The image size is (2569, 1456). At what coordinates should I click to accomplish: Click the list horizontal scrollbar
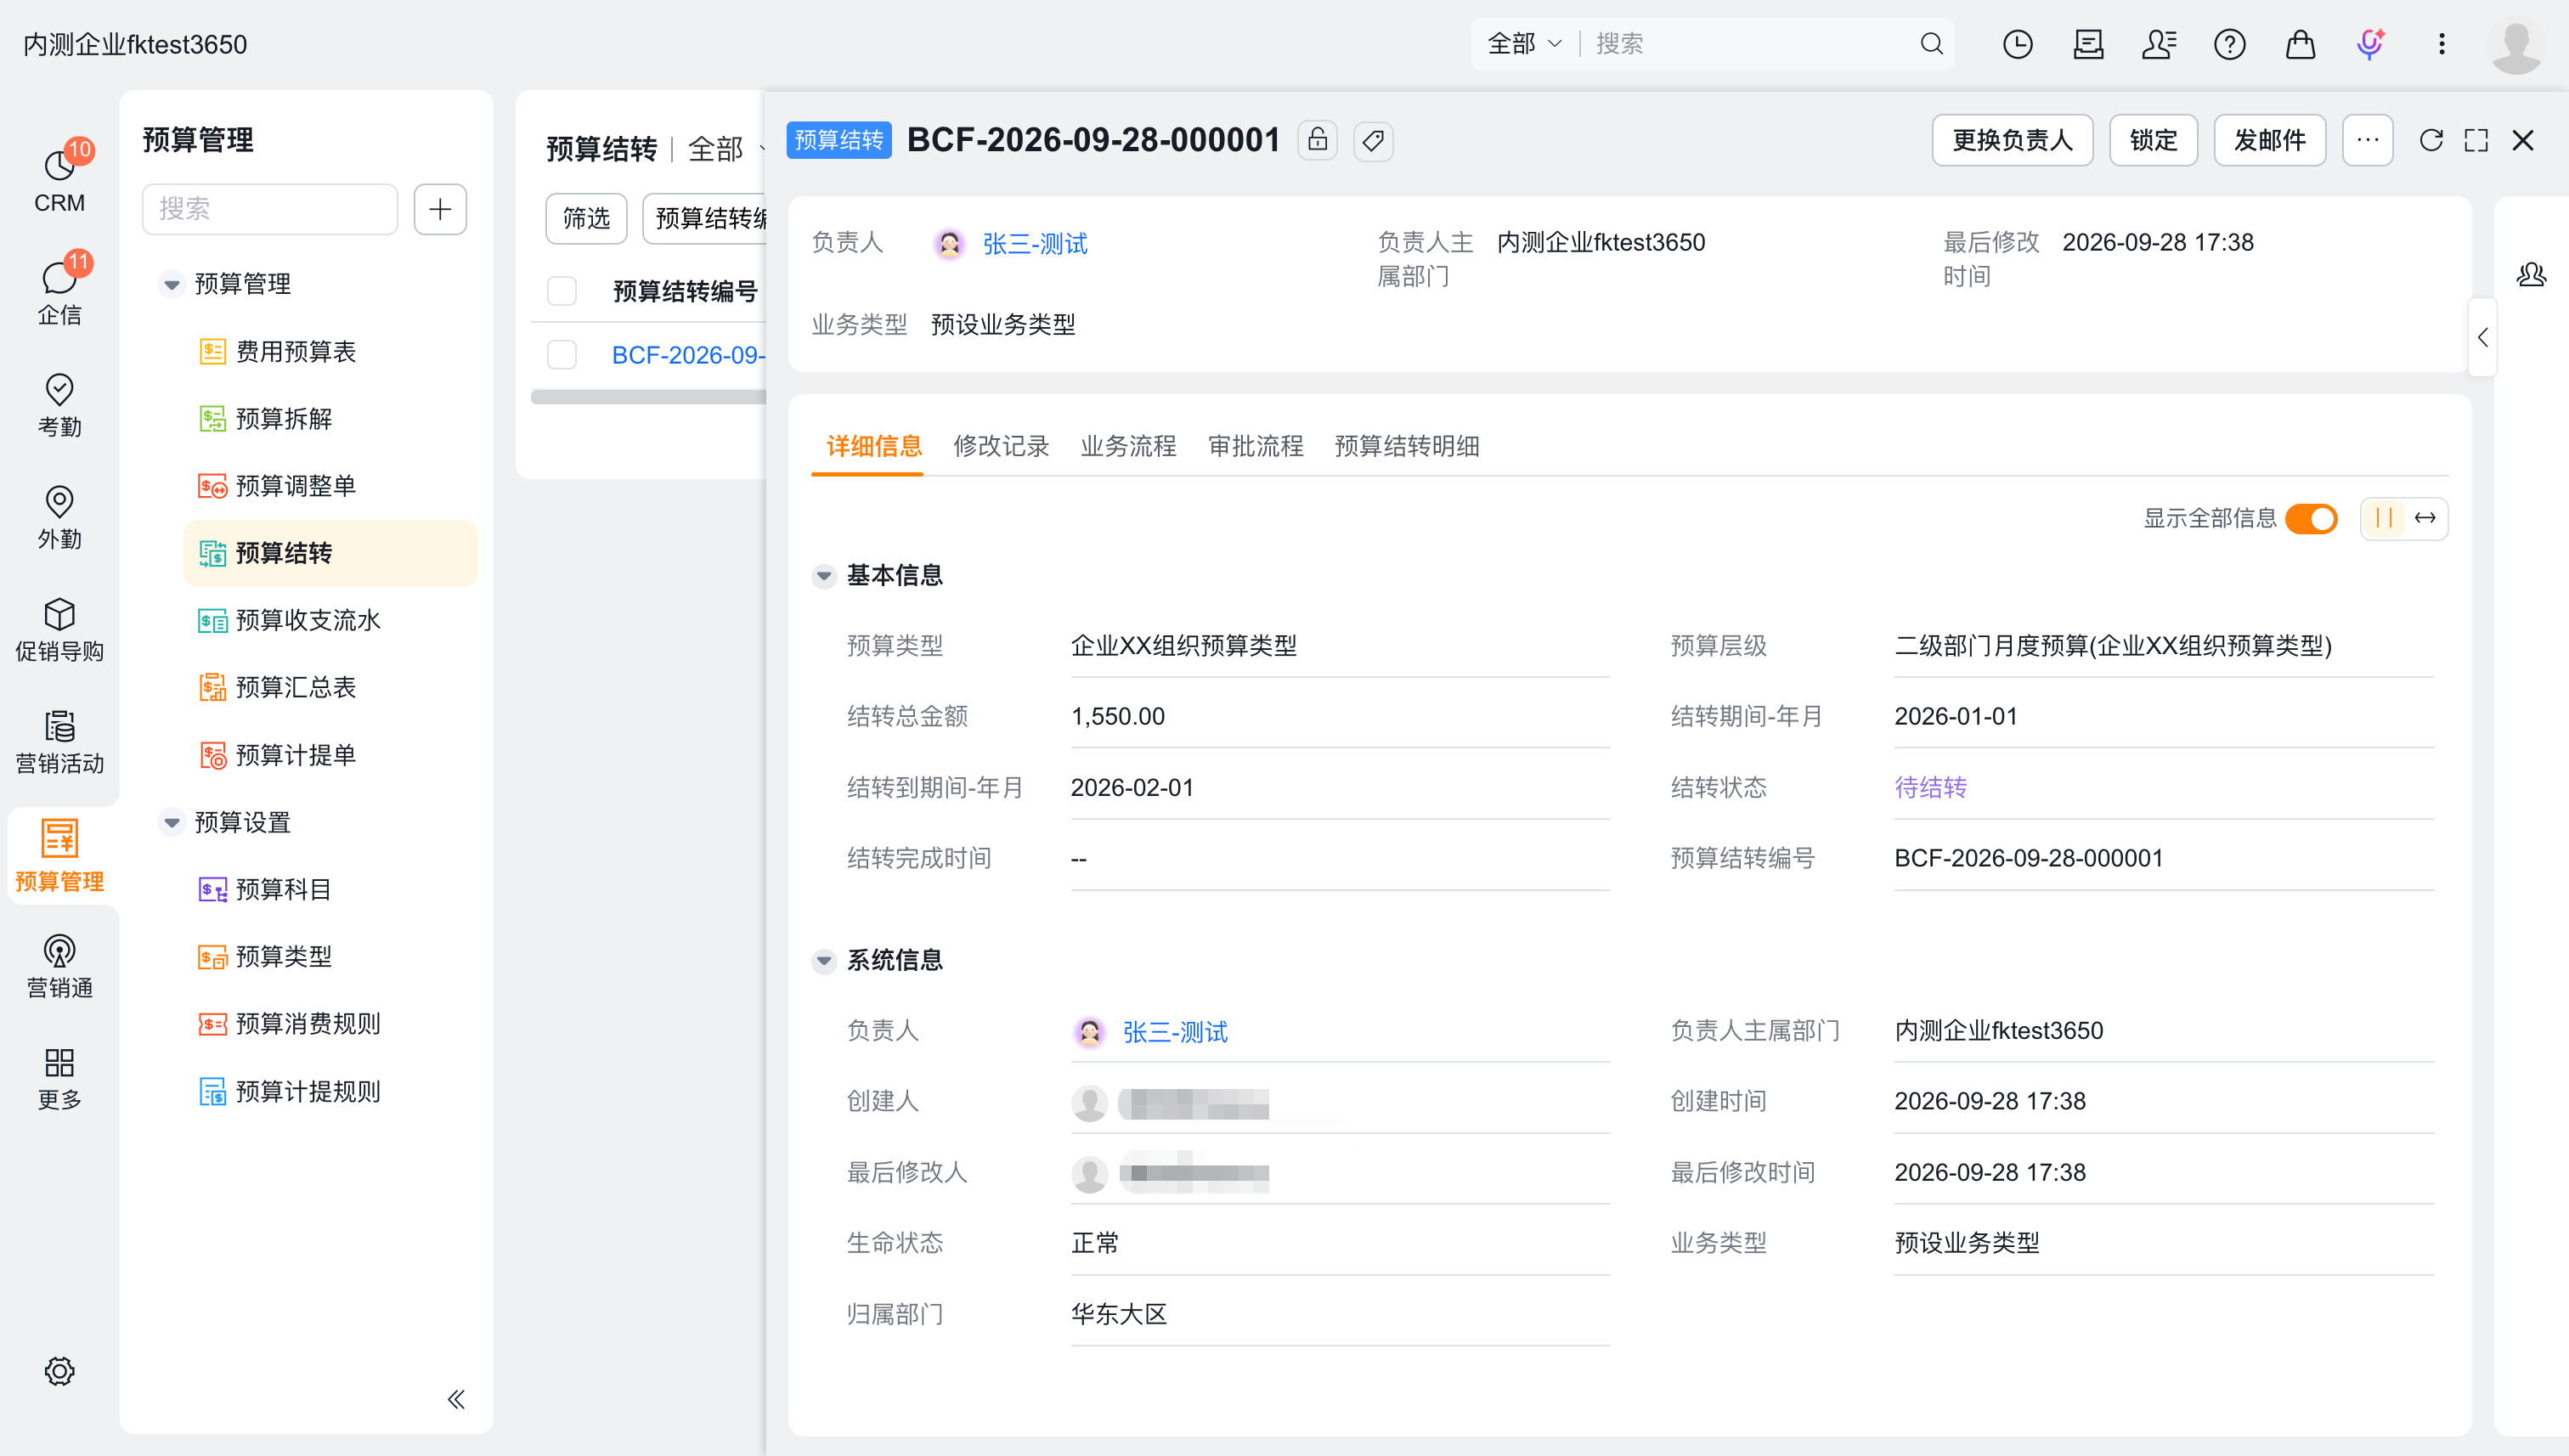(648, 397)
